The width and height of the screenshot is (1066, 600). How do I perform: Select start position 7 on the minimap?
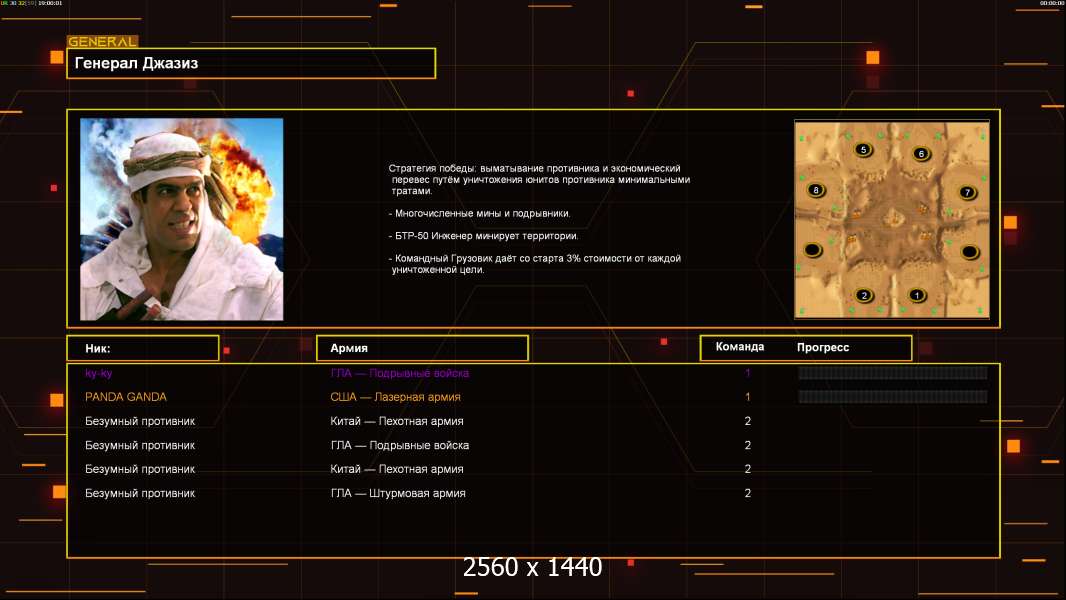coord(967,192)
